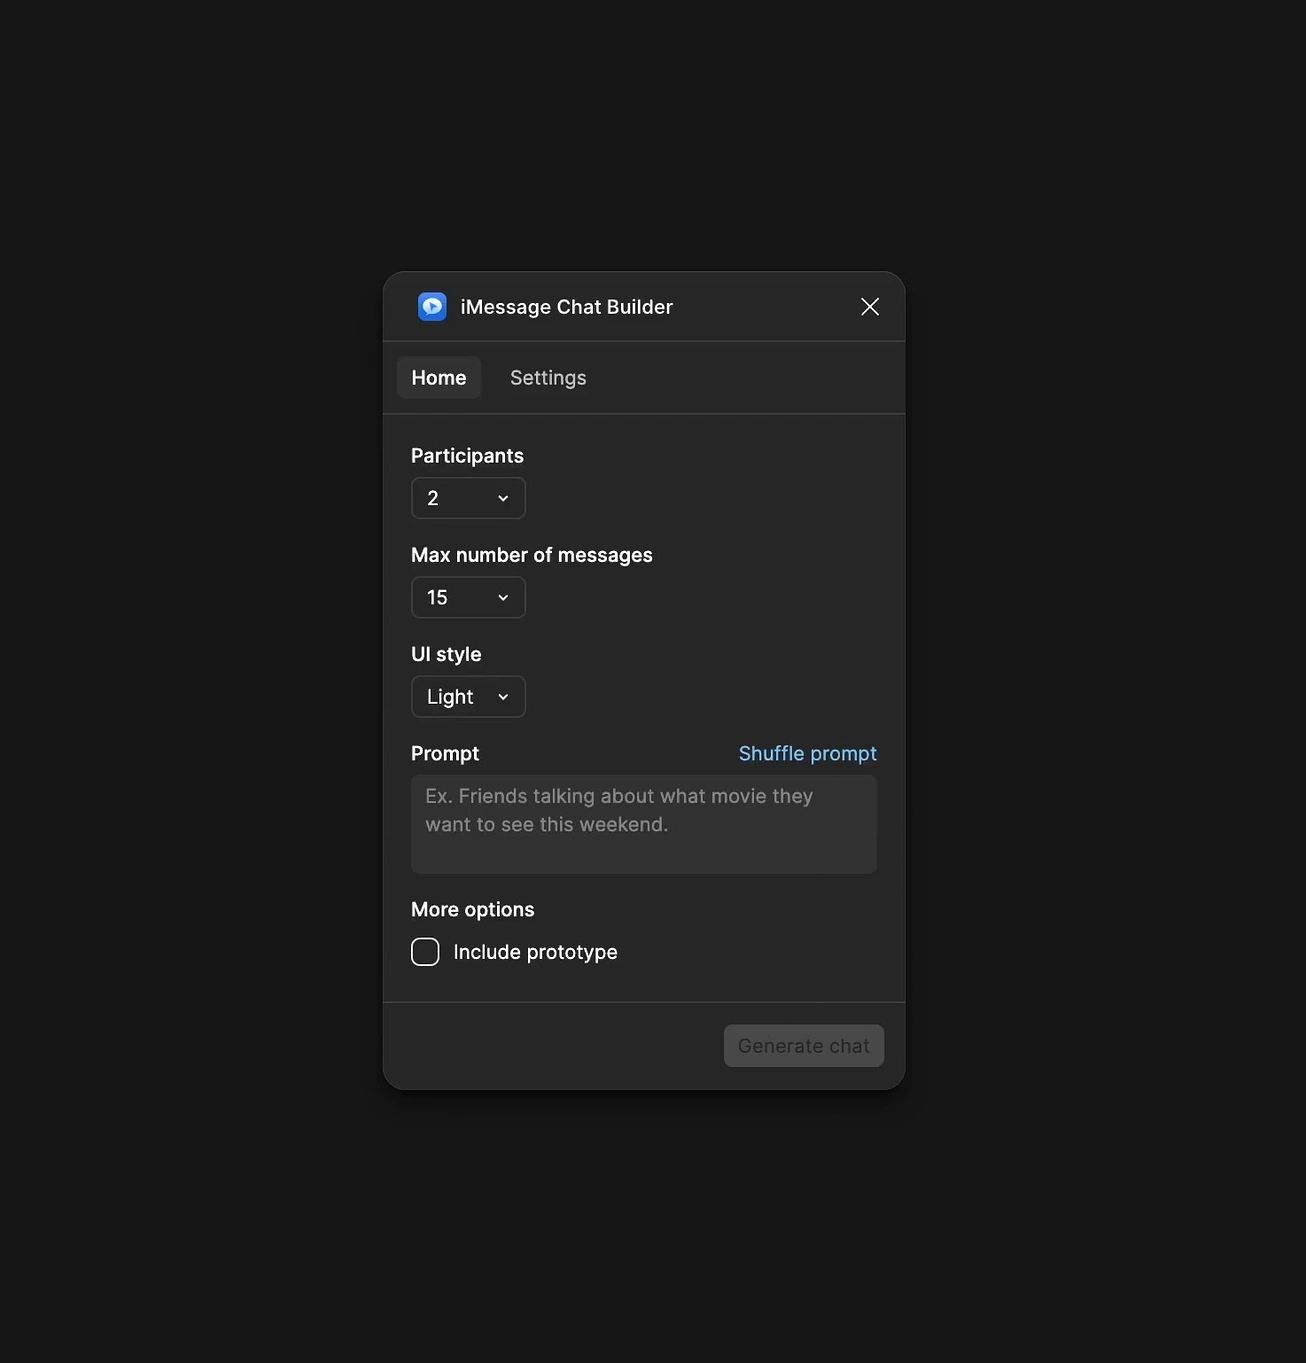Click the Generate chat button
Screen dimensions: 1306x1363
(x=804, y=1046)
